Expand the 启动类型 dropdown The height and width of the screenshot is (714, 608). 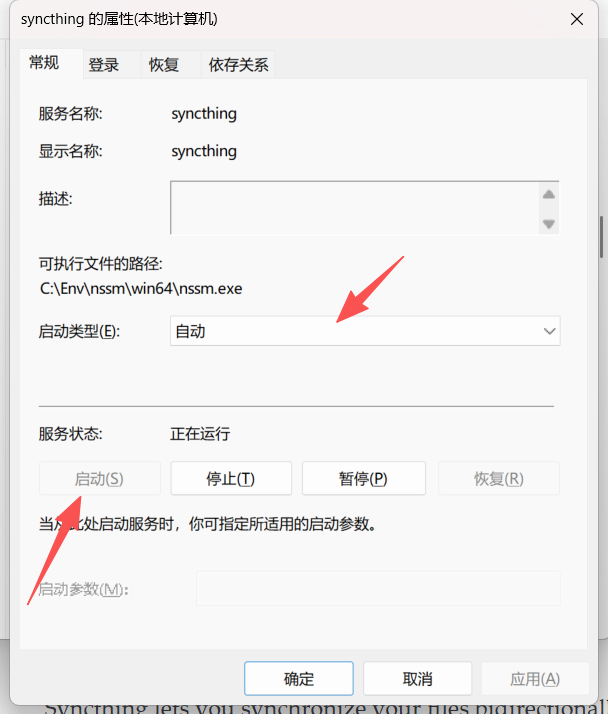(365, 331)
